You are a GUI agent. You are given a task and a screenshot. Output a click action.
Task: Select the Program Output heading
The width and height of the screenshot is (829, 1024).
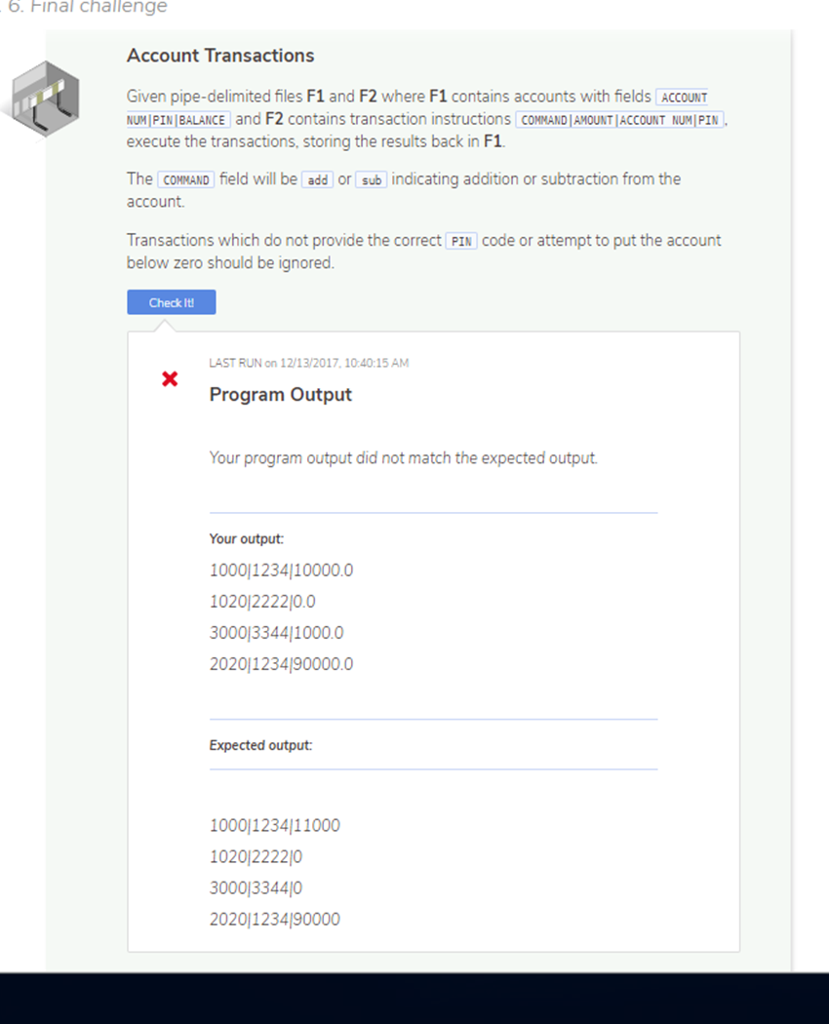(280, 395)
